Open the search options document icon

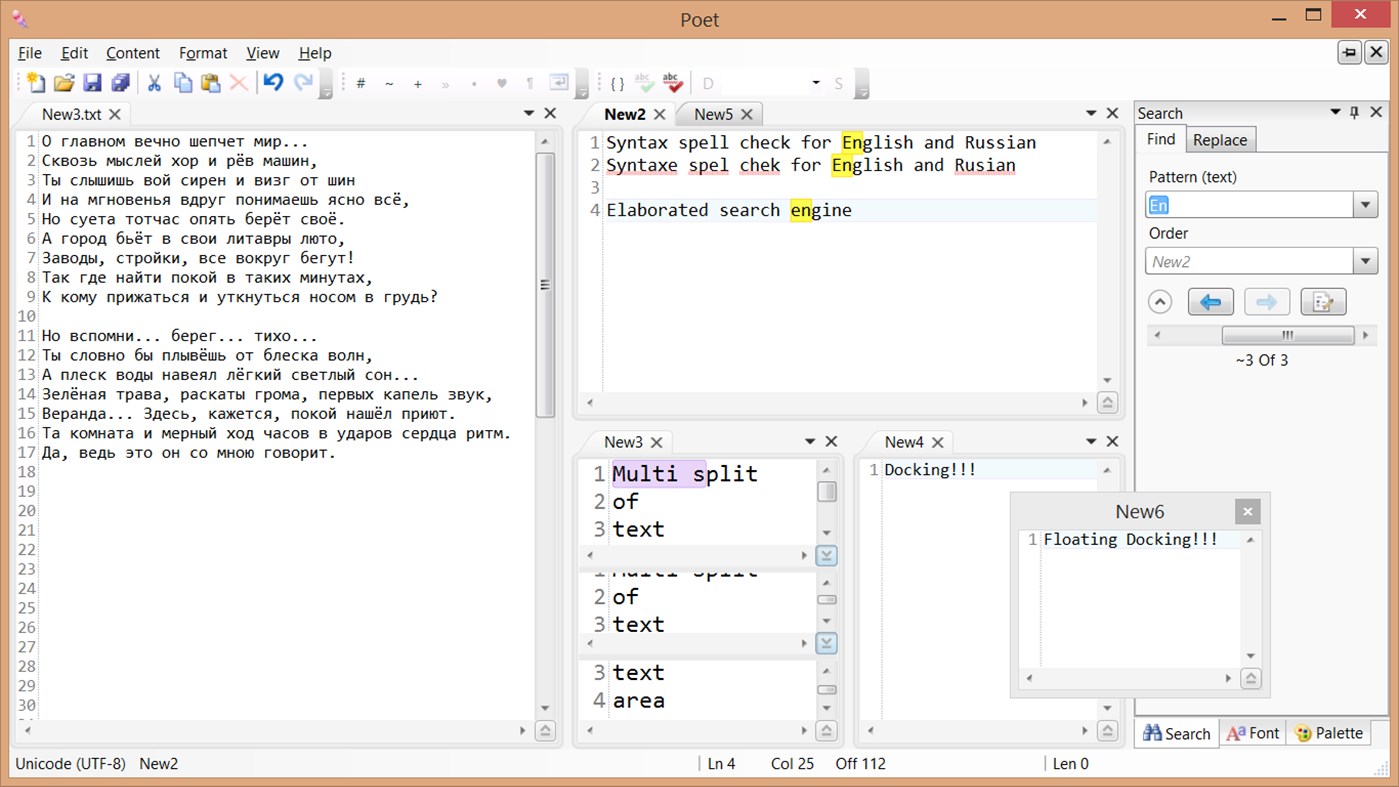pos(1323,301)
